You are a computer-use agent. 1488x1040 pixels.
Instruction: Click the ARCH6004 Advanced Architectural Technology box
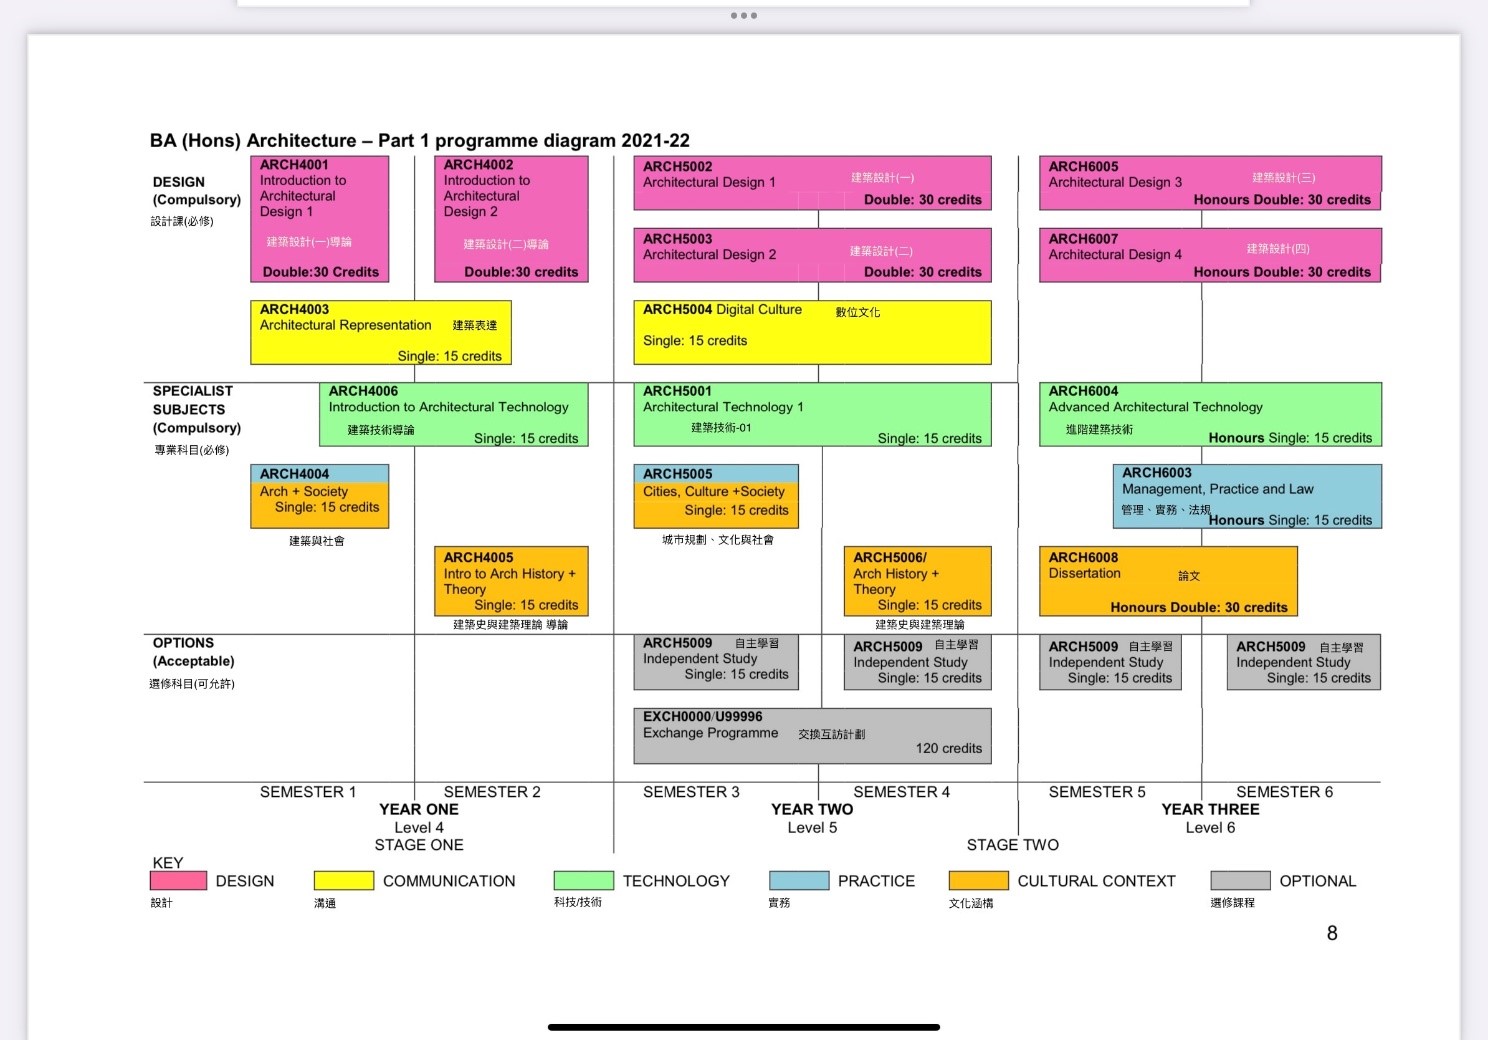(x=1210, y=414)
